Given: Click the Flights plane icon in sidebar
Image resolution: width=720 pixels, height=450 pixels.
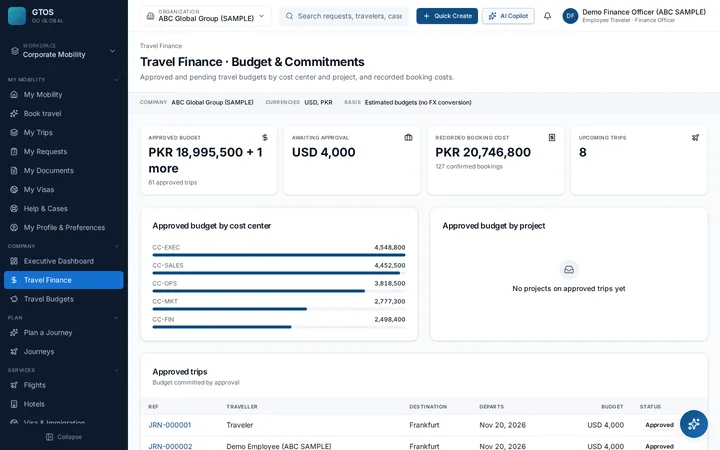Looking at the screenshot, I should point(14,385).
